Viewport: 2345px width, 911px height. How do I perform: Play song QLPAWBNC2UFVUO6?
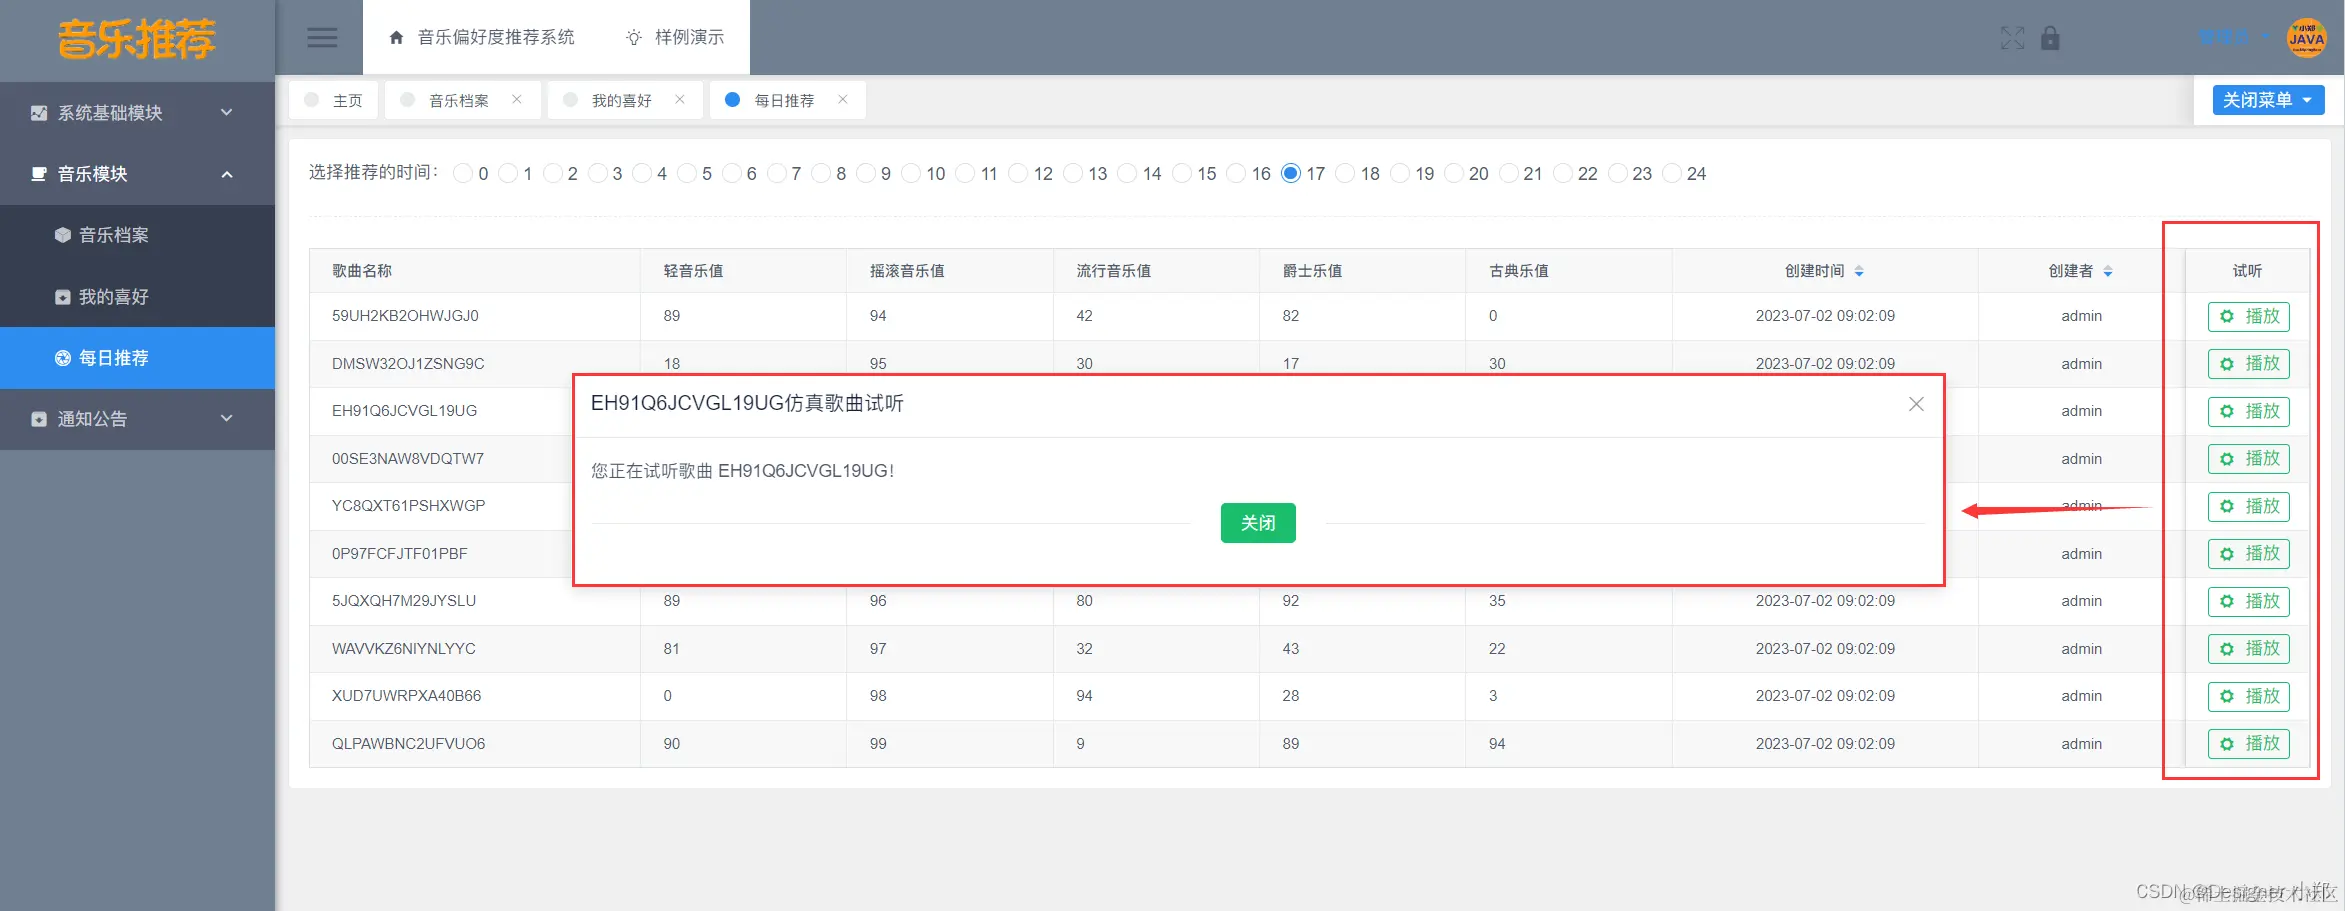coord(2248,744)
